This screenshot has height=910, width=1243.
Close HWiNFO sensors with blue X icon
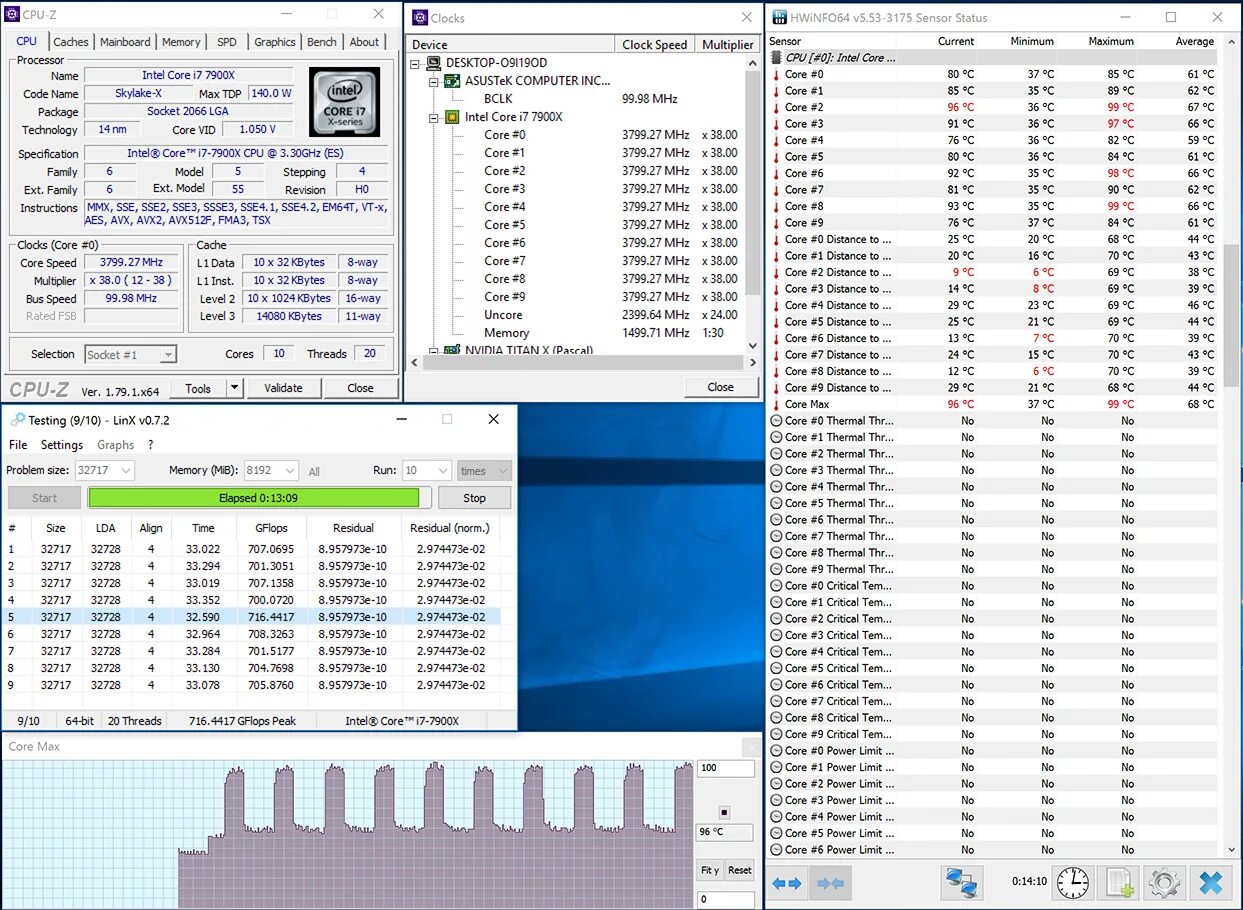pos(1210,882)
